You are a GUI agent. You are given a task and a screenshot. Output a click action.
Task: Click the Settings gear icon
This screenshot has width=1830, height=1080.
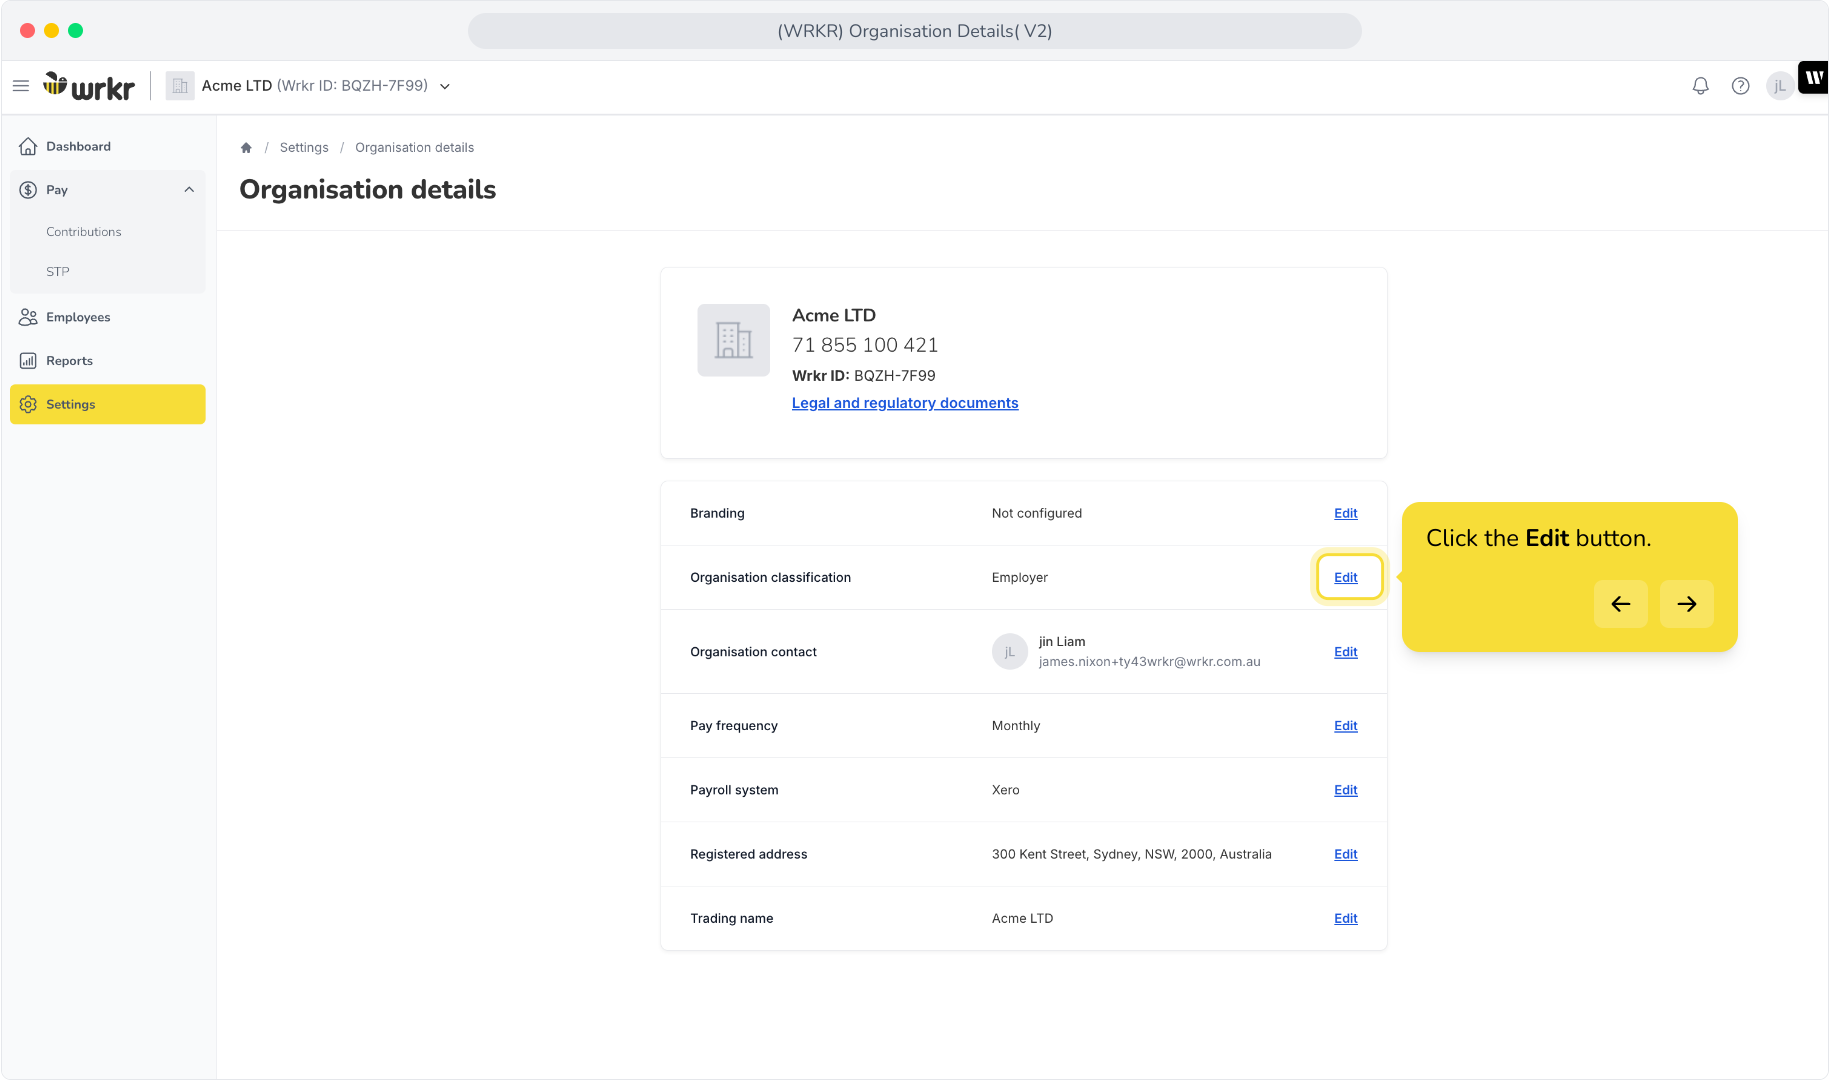pos(28,404)
